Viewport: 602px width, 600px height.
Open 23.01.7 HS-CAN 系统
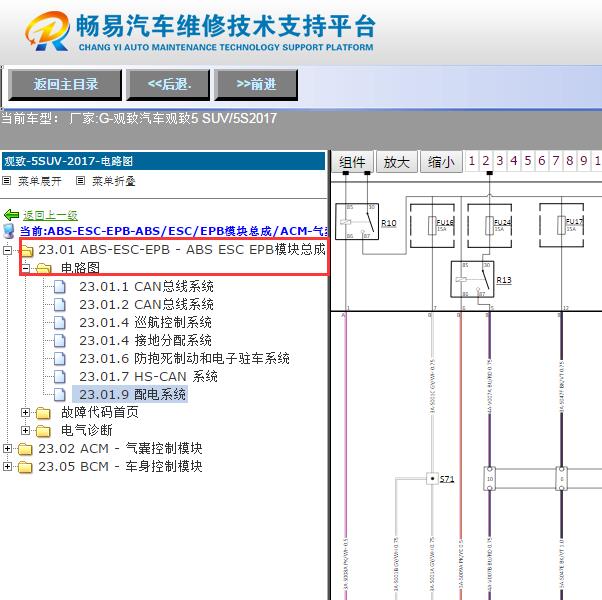(x=148, y=377)
